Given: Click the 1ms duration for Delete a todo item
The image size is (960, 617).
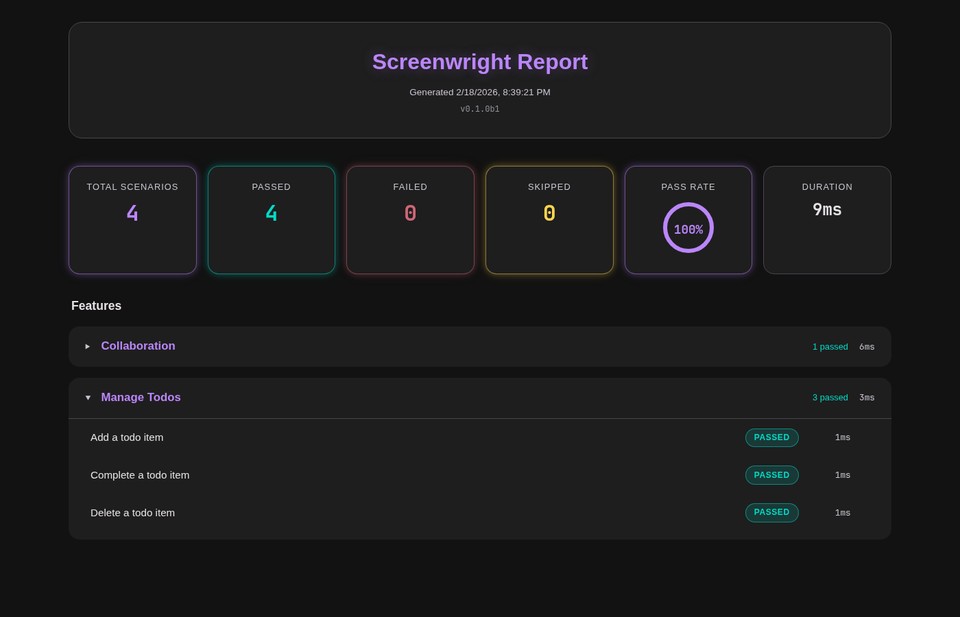Looking at the screenshot, I should pyautogui.click(x=842, y=513).
